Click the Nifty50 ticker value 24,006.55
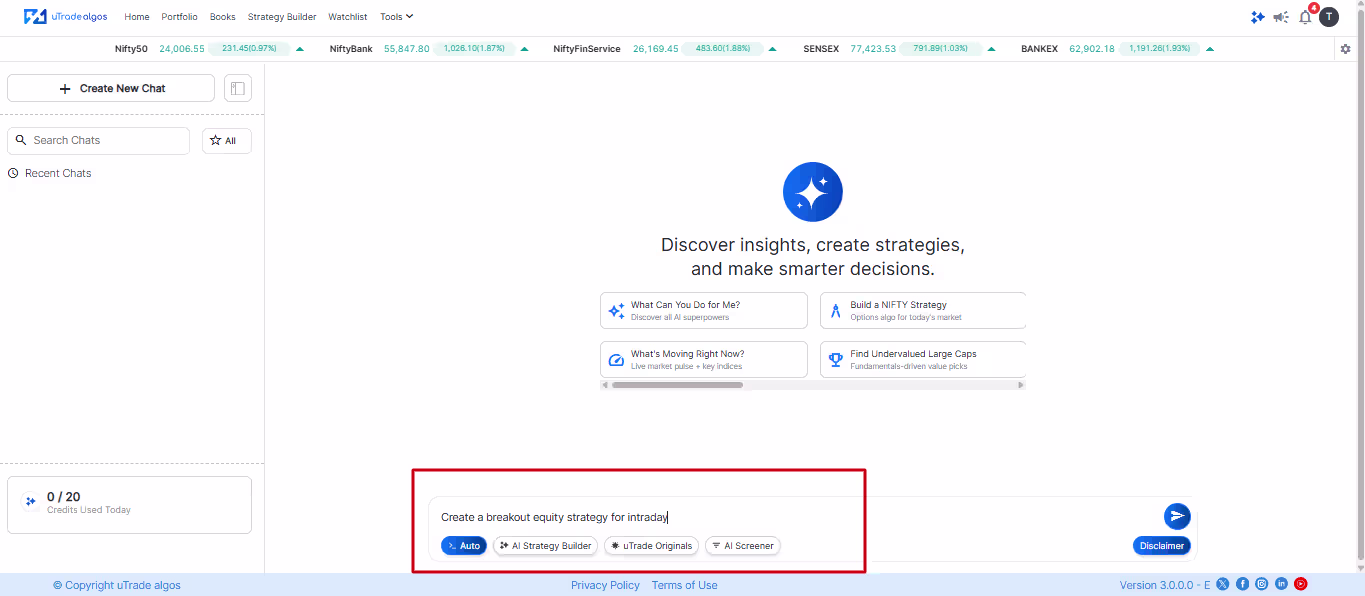1365x596 pixels. point(182,49)
